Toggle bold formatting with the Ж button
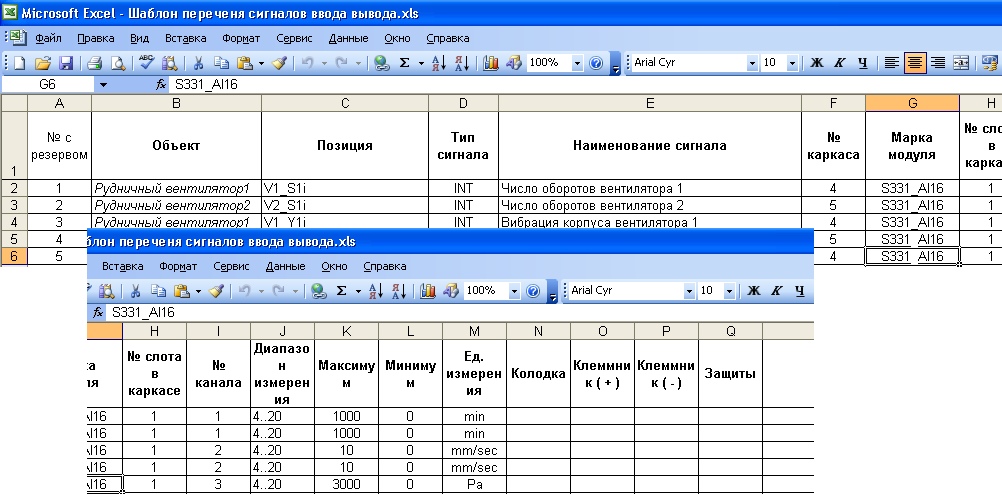Screen dimensions: 1002x494 [816, 63]
